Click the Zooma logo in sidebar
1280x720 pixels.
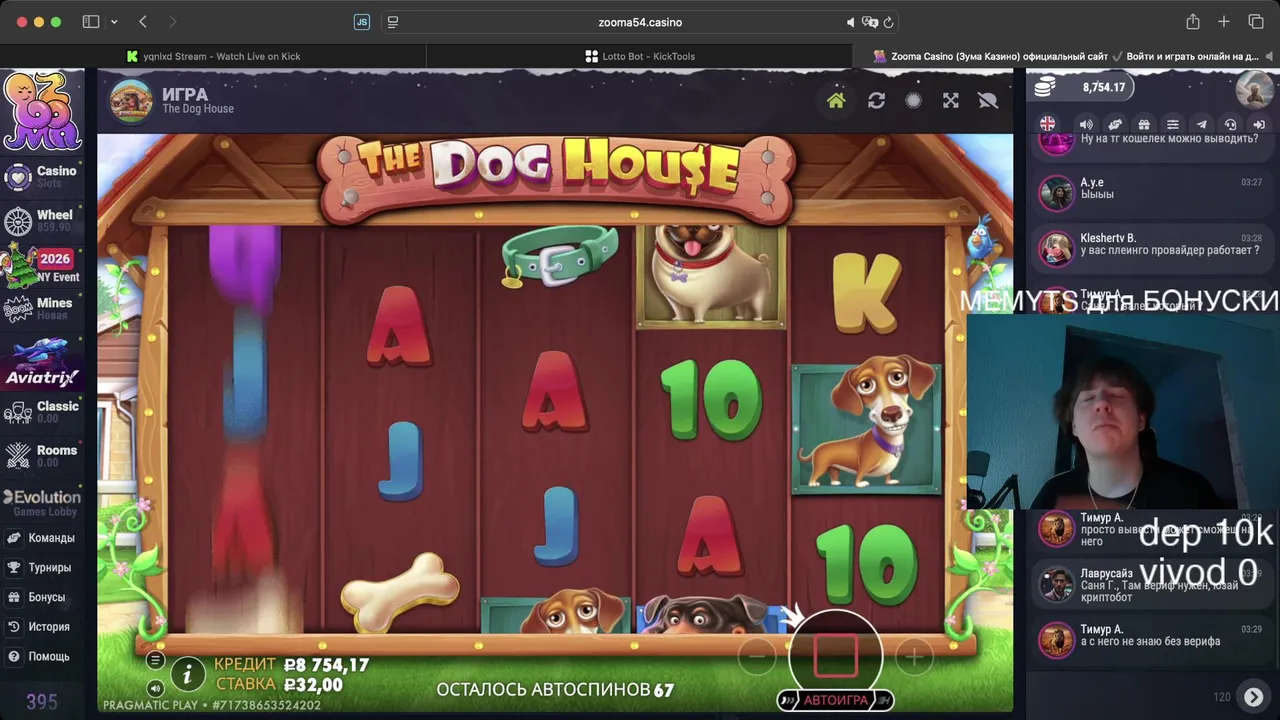coord(42,110)
